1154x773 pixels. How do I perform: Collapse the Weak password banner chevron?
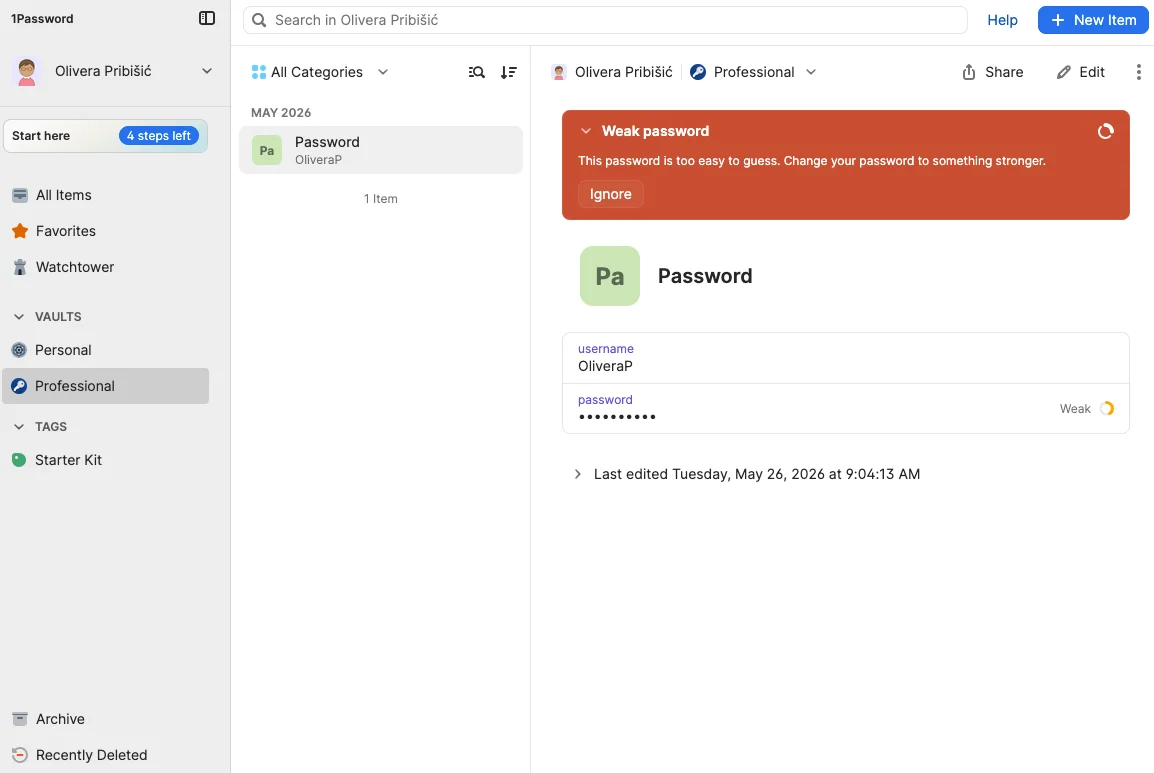tap(586, 131)
